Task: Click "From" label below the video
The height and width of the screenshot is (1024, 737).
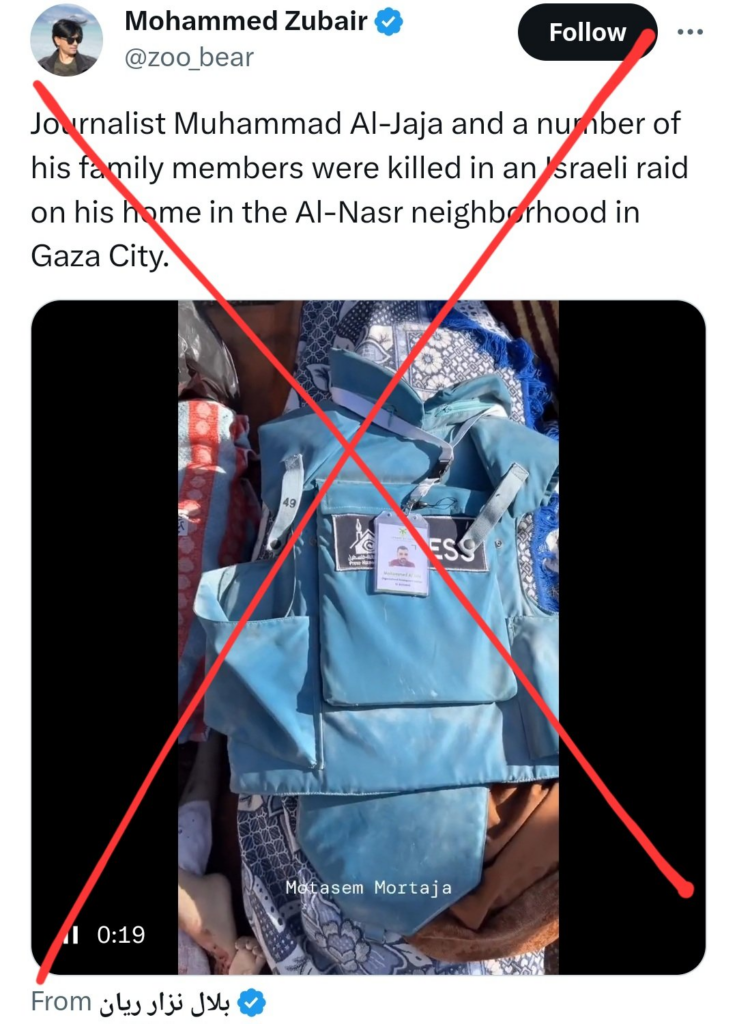Action: point(61,1002)
